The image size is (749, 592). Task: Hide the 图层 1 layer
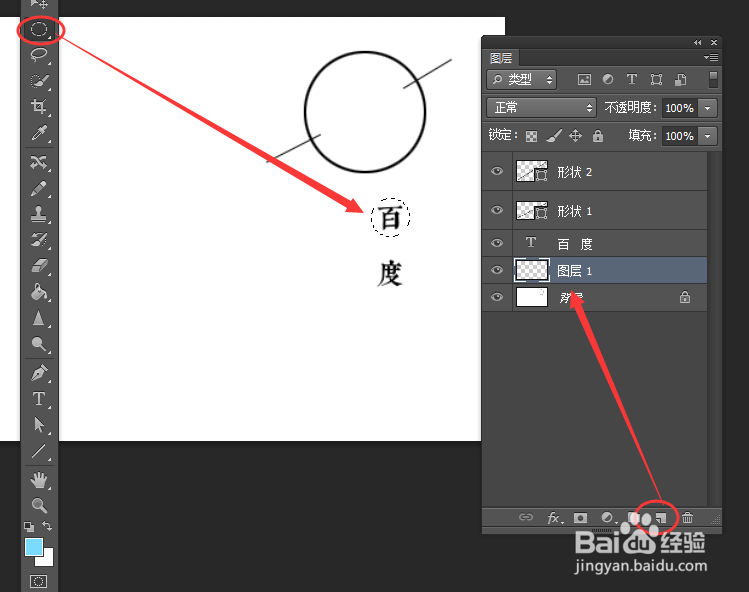pos(497,270)
